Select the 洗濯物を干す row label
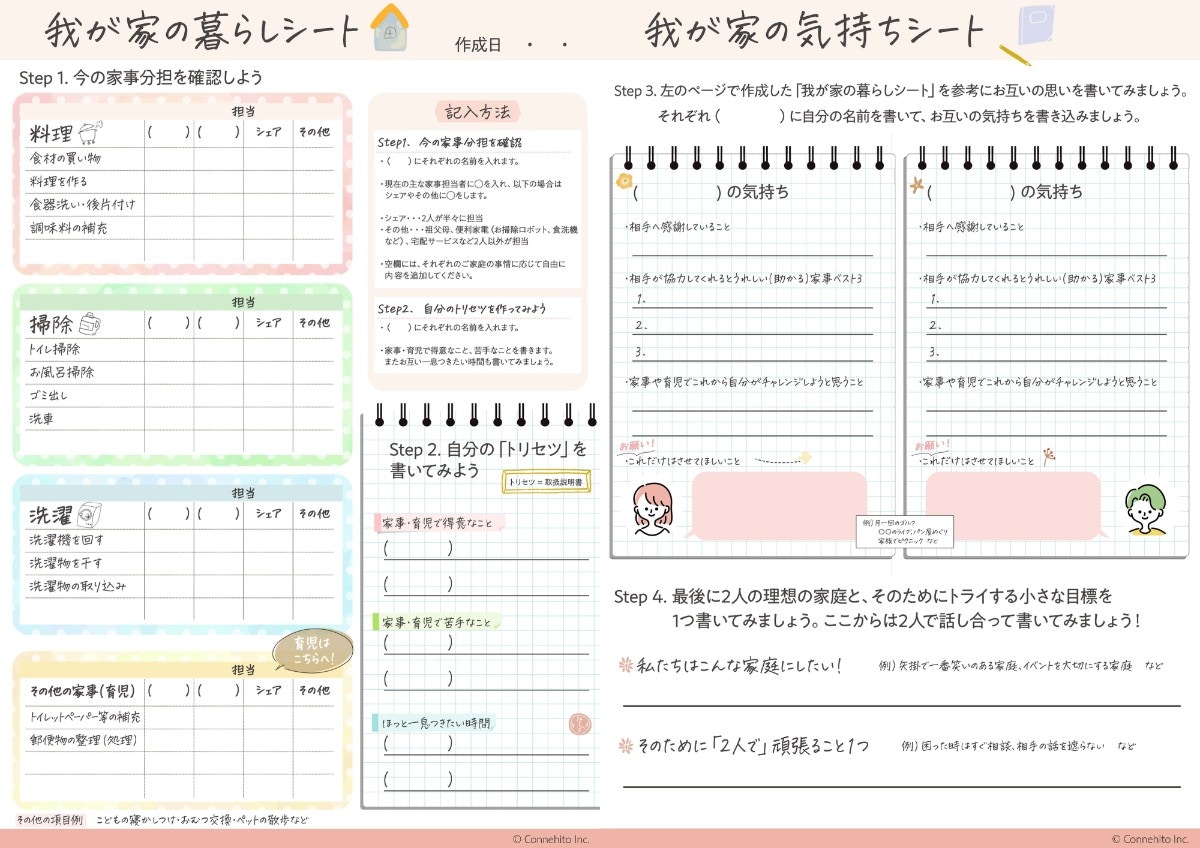1200x848 pixels. click(65, 563)
